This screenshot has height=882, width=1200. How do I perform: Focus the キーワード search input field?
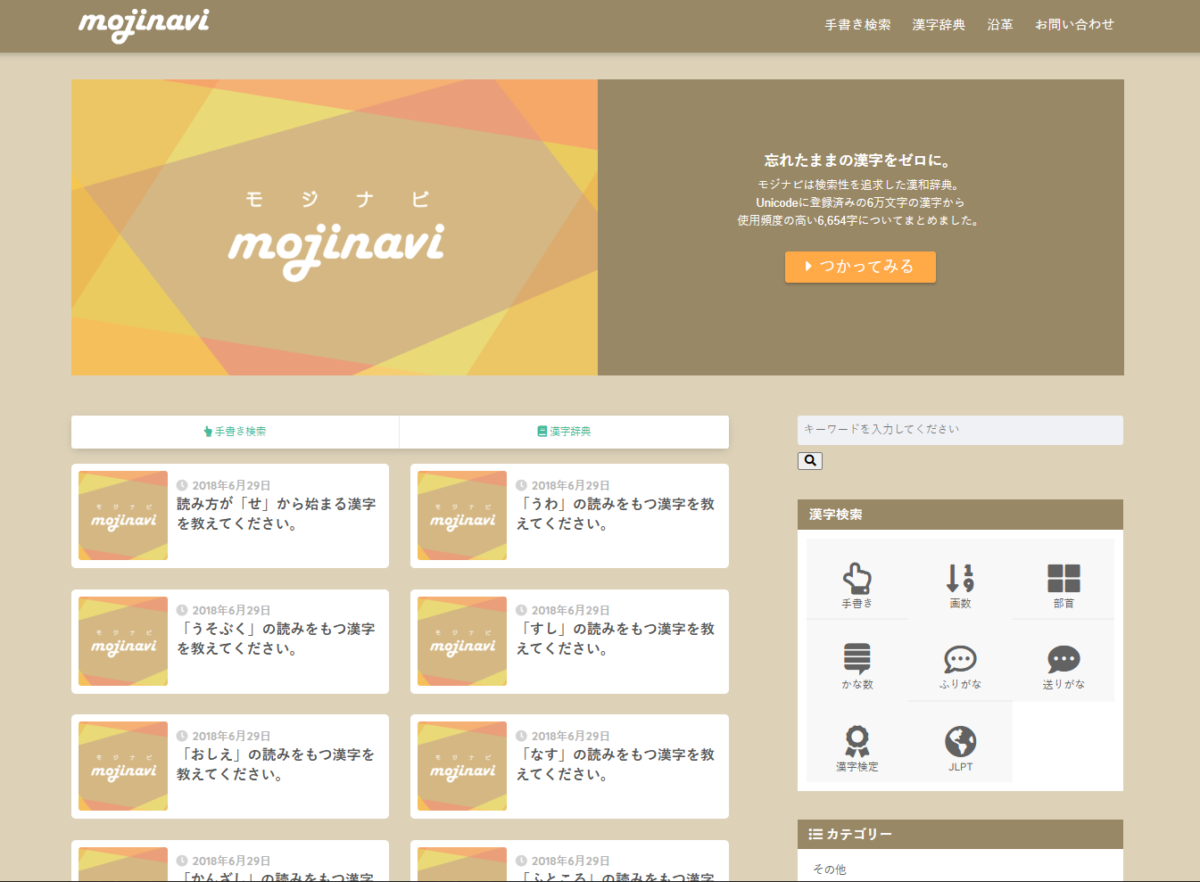click(x=960, y=430)
